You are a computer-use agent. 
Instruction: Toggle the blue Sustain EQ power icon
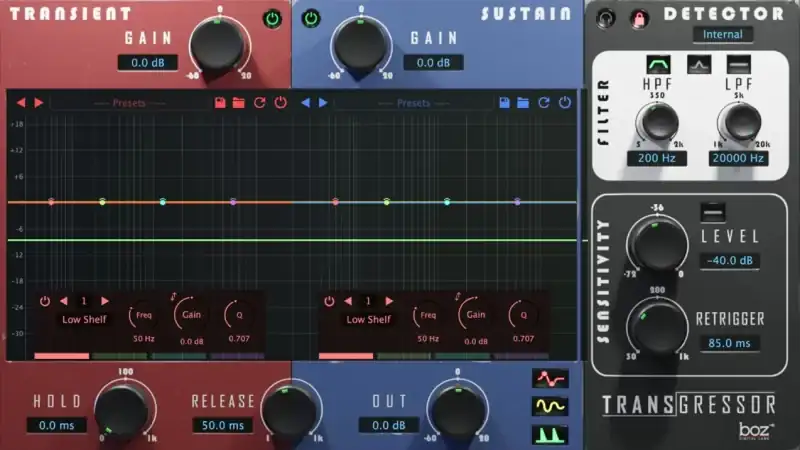[565, 103]
